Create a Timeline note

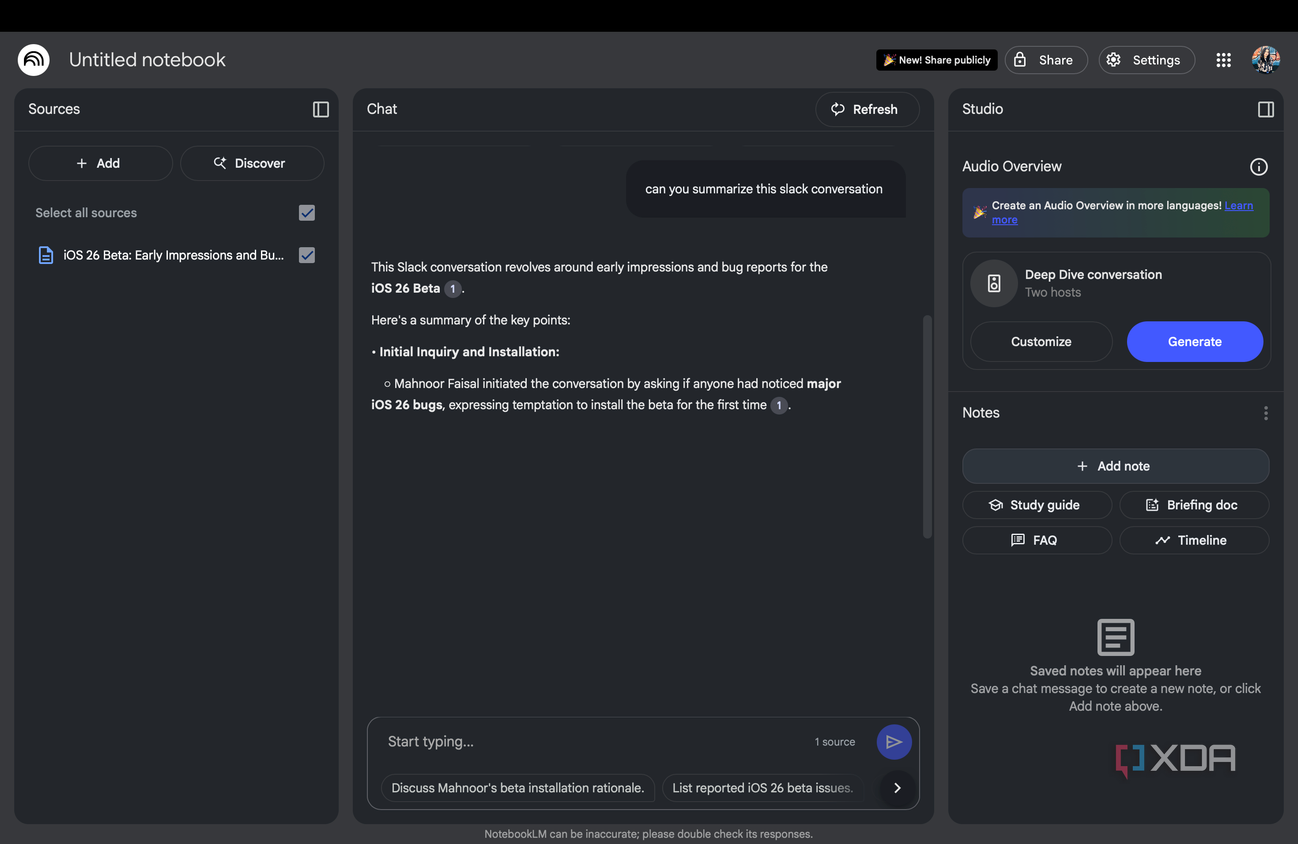point(1194,540)
